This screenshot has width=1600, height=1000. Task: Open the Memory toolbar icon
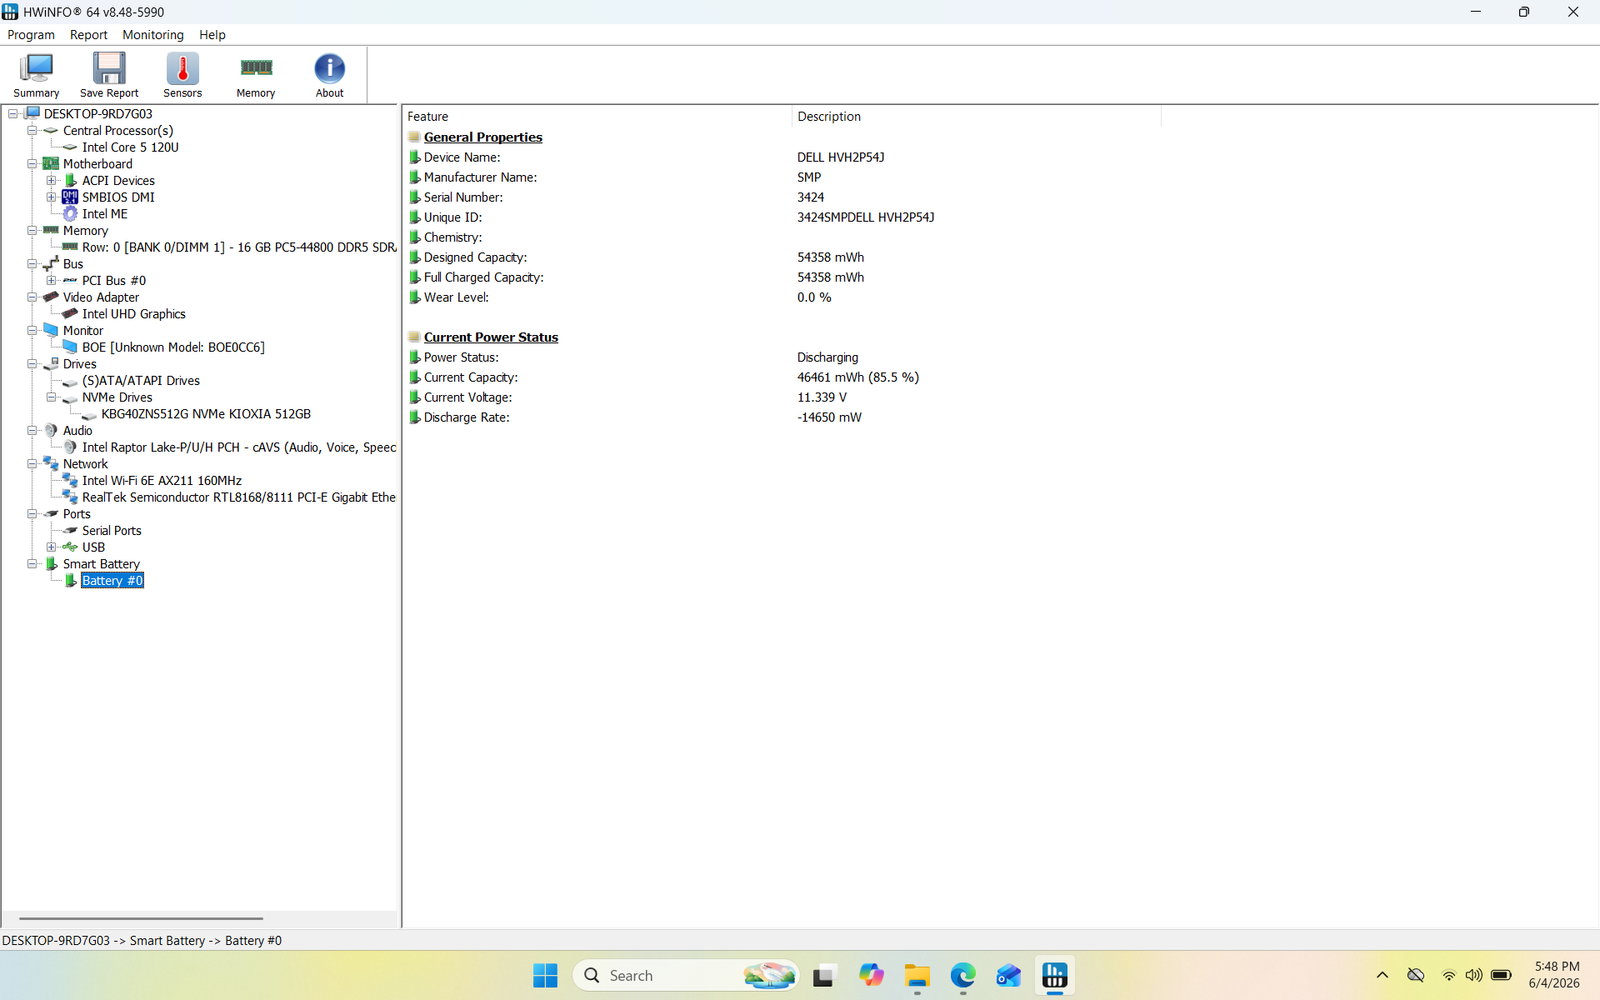click(x=256, y=75)
